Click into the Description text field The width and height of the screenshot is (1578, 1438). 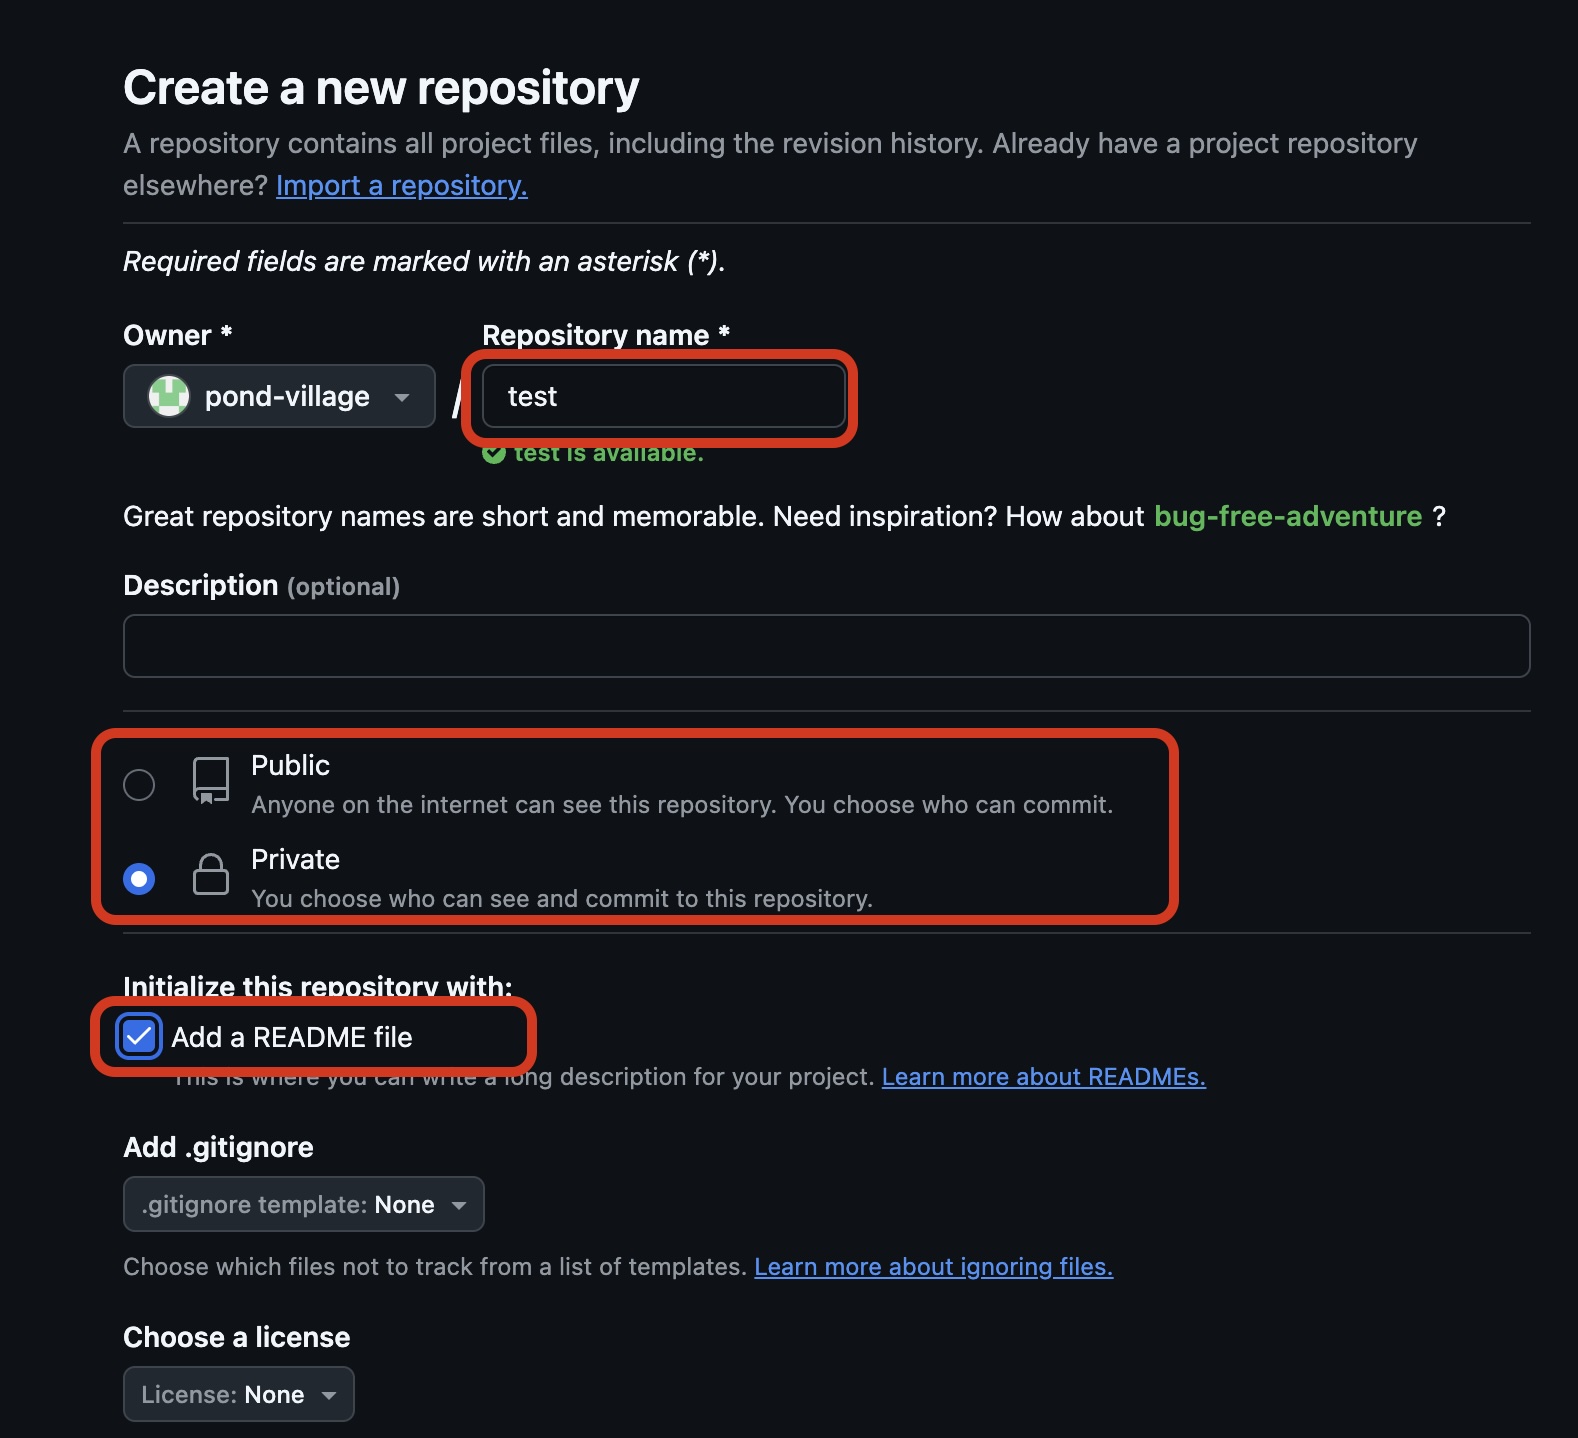(x=826, y=646)
